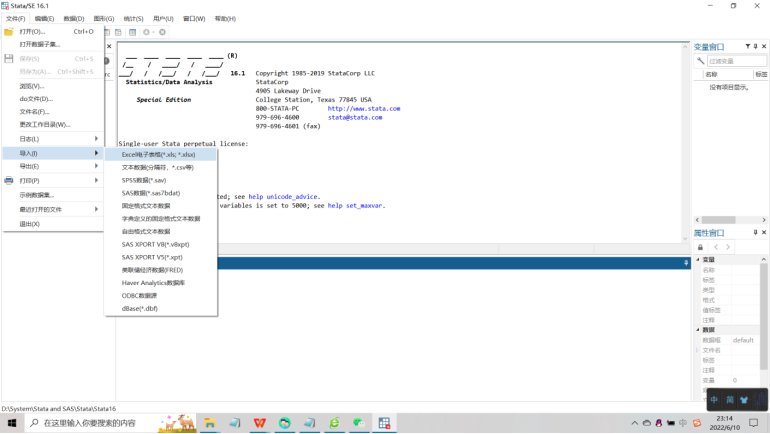Open the Stata taskbar icon
This screenshot has width=770, height=434.
click(x=384, y=423)
